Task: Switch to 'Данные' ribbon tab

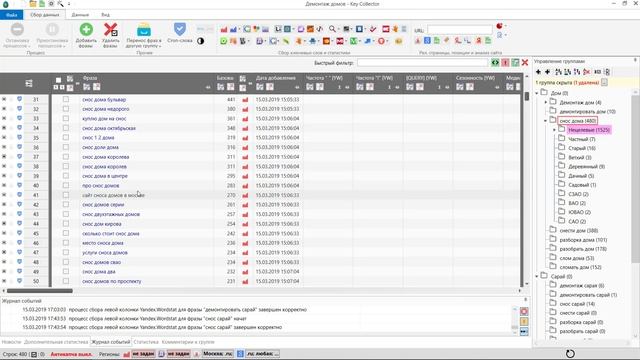Action: tap(80, 15)
